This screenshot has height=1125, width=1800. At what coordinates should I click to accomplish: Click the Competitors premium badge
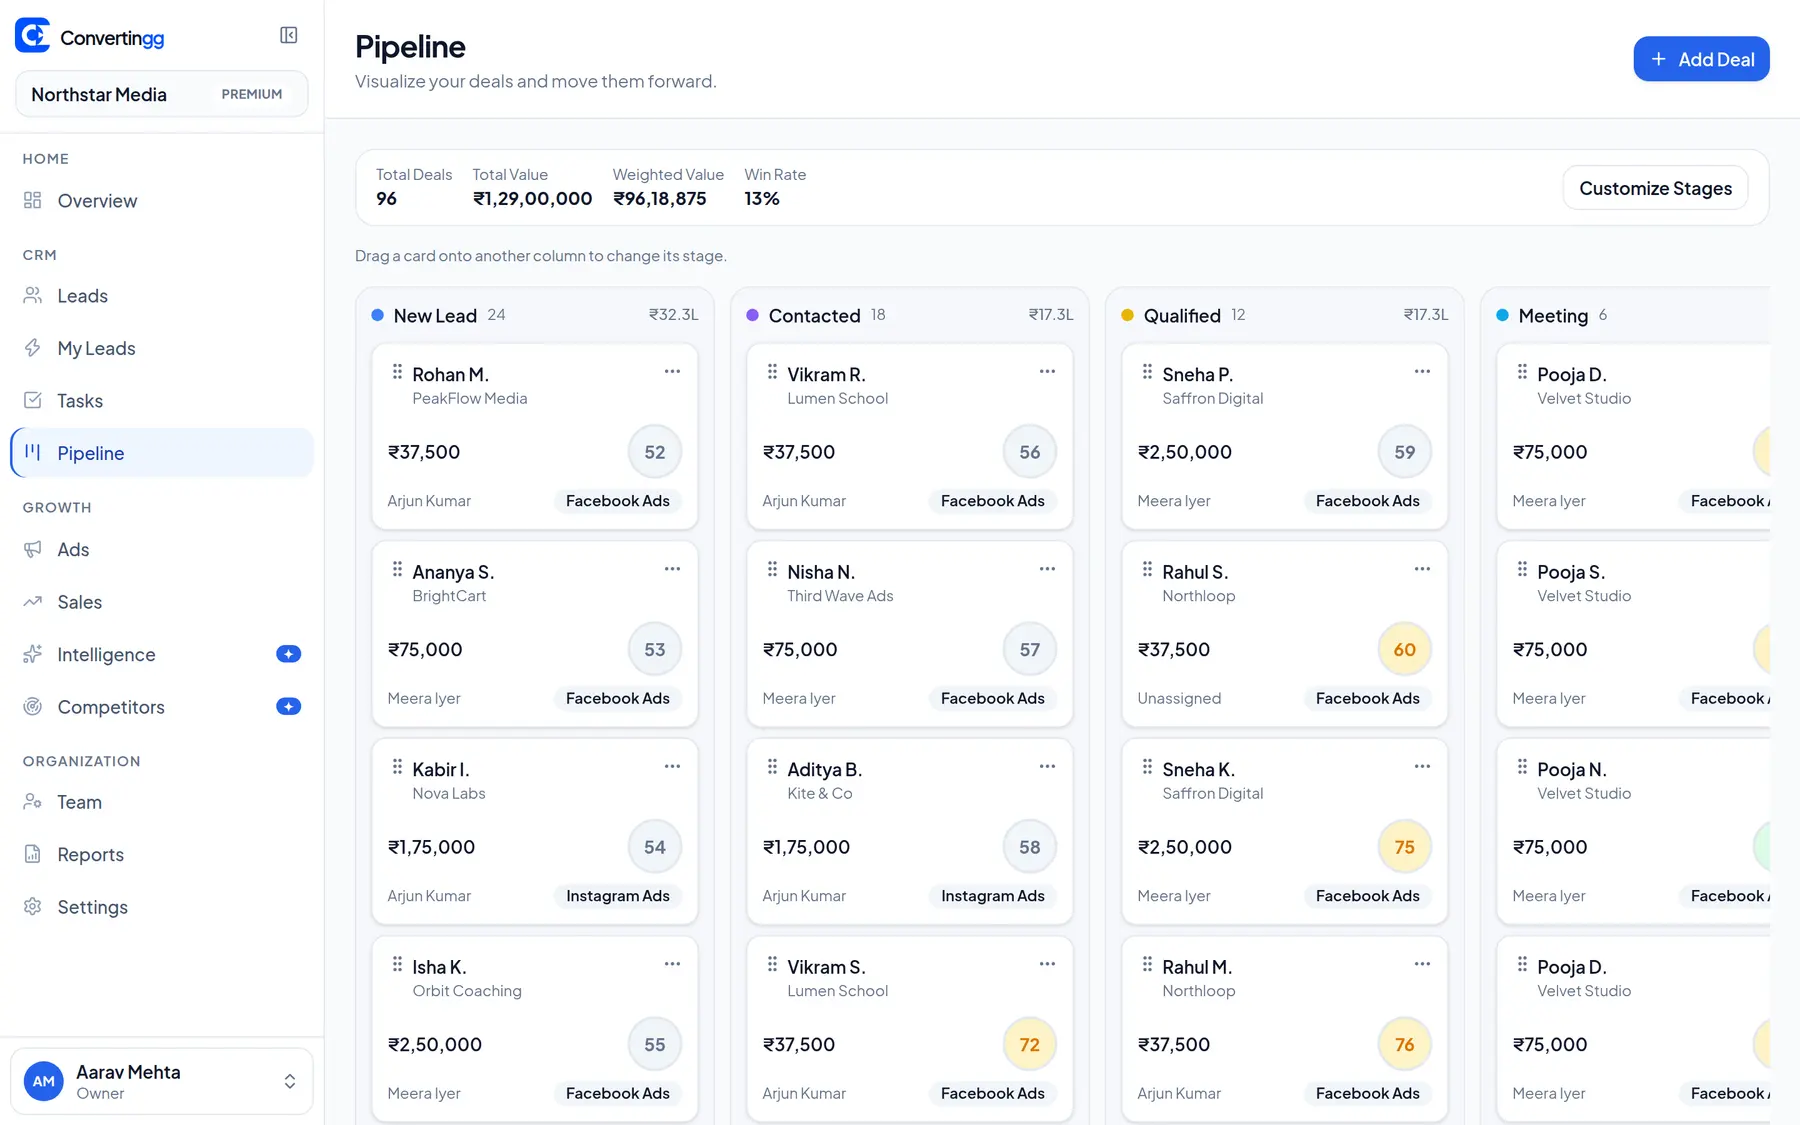point(288,707)
